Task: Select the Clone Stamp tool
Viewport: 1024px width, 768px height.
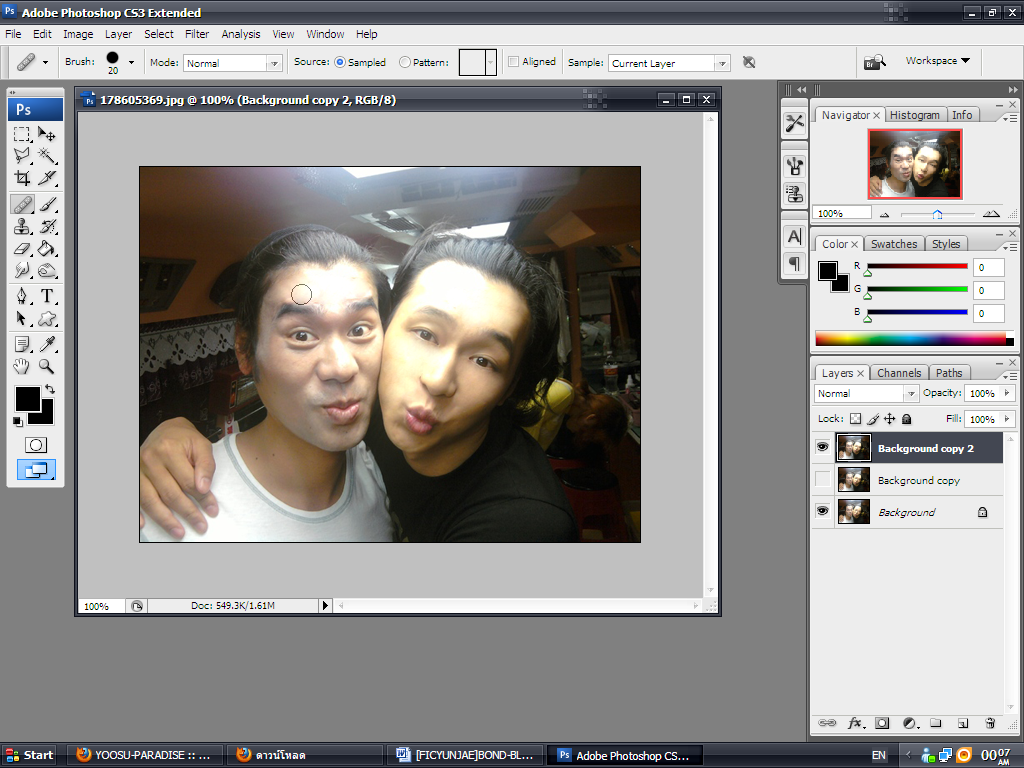Action: point(22,226)
